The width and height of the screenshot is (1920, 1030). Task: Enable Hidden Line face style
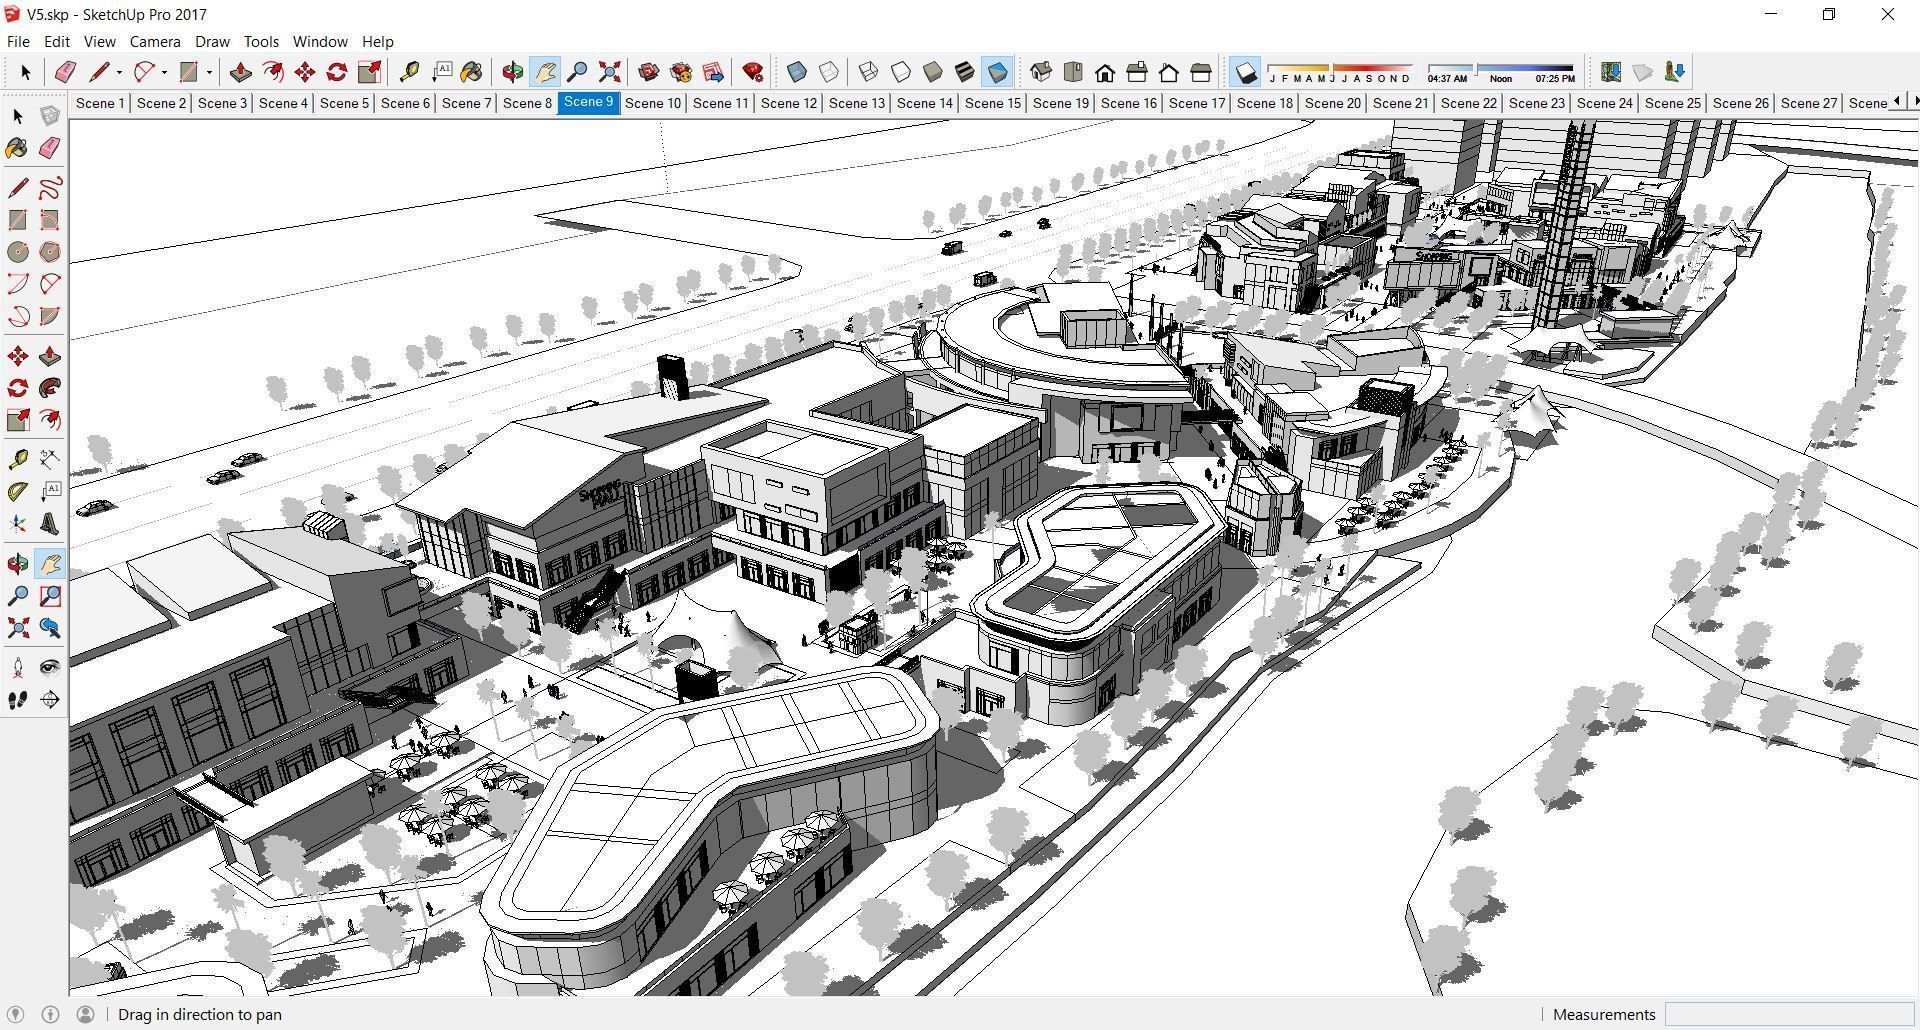pyautogui.click(x=901, y=72)
